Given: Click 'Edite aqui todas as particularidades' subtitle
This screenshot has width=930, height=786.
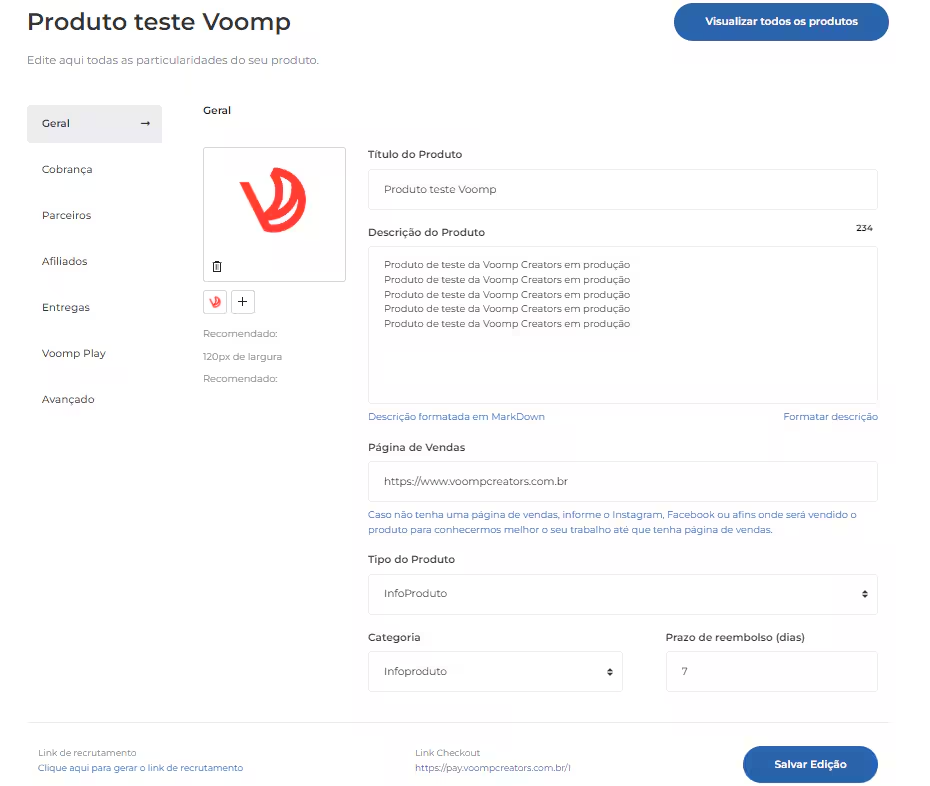Looking at the screenshot, I should pyautogui.click(x=173, y=60).
